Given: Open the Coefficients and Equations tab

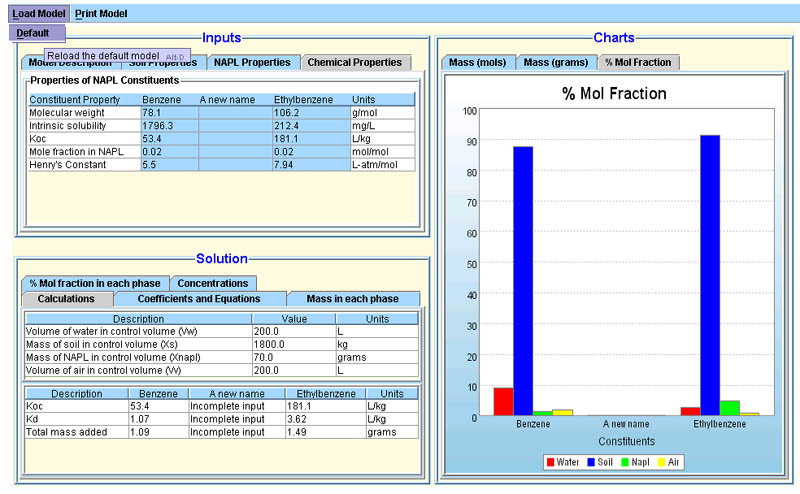Looking at the screenshot, I should [199, 299].
